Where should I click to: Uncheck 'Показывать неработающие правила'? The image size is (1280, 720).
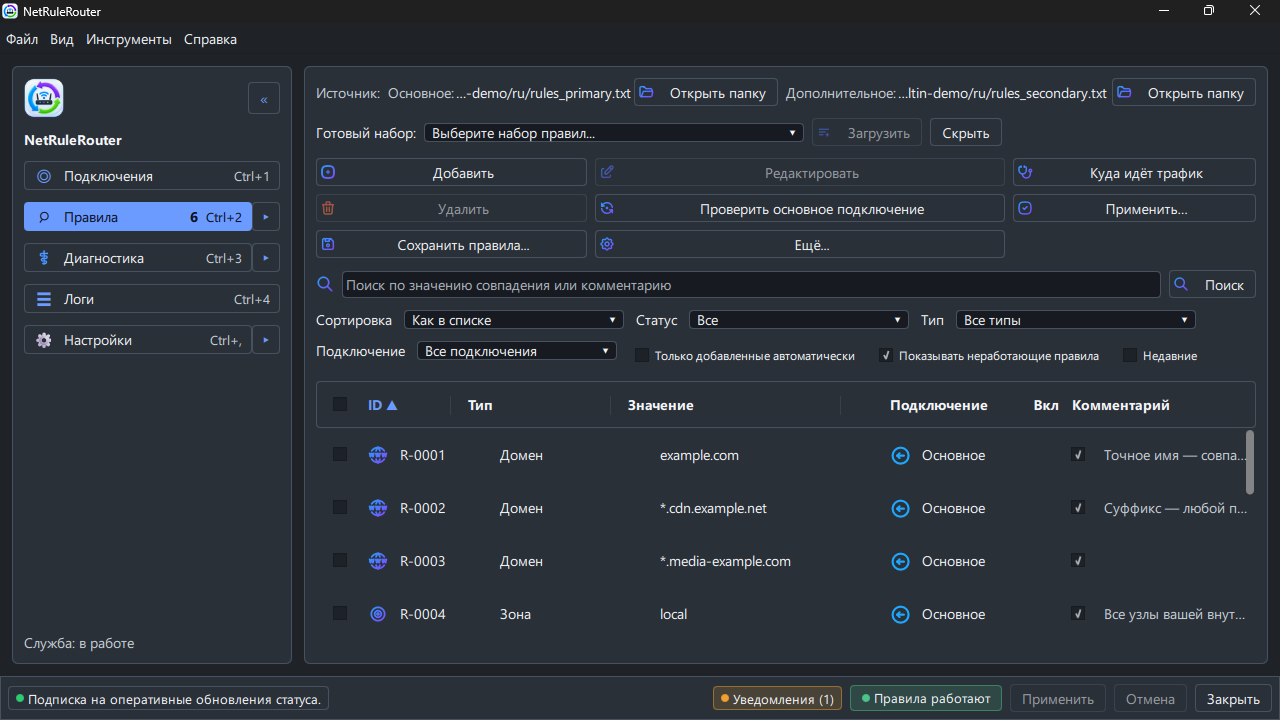pyautogui.click(x=886, y=355)
